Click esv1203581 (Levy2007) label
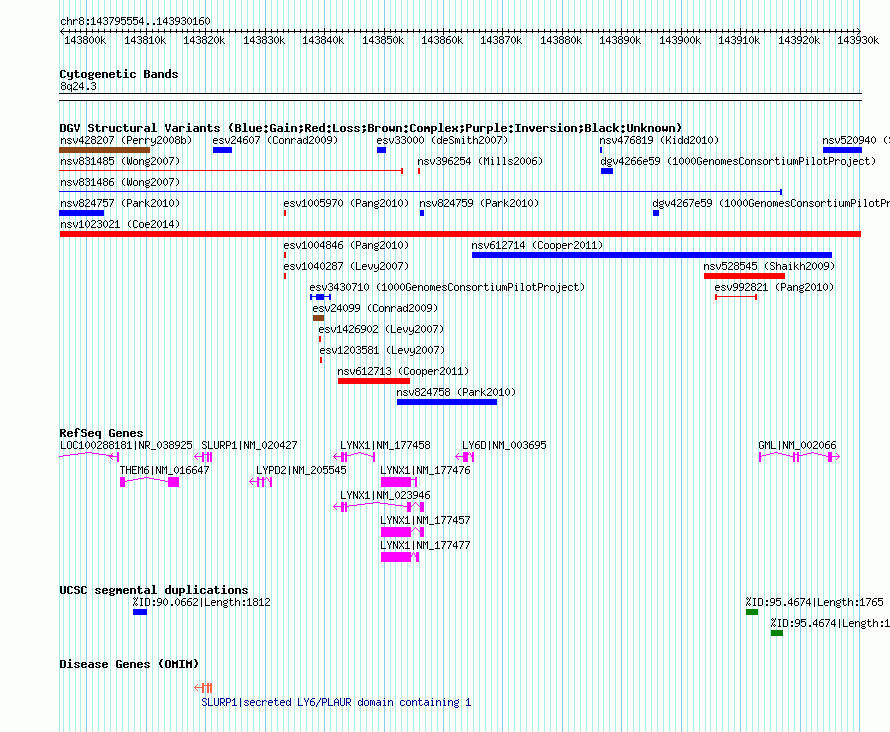 pos(382,350)
